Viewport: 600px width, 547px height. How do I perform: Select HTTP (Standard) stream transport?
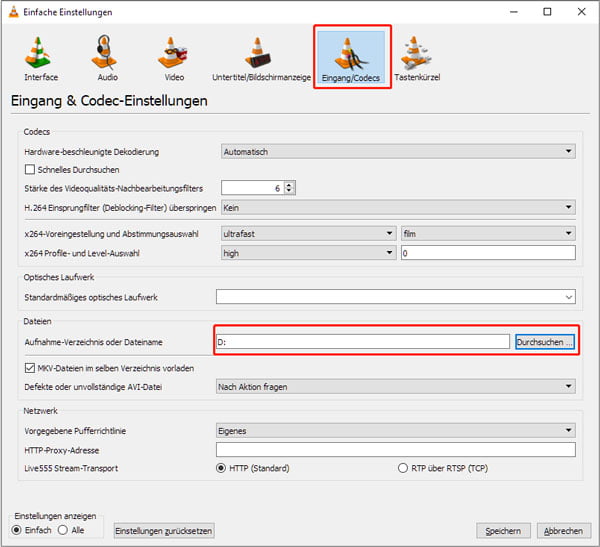coord(223,467)
